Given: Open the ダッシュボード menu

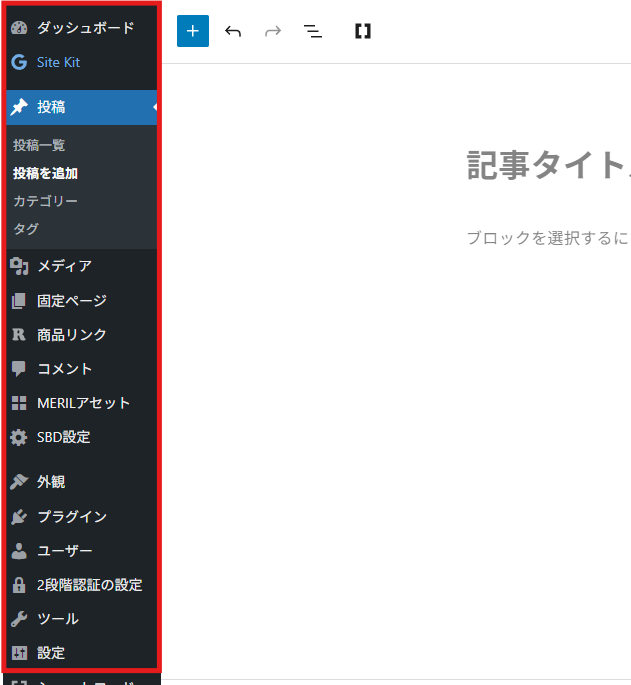Looking at the screenshot, I should pos(85,28).
